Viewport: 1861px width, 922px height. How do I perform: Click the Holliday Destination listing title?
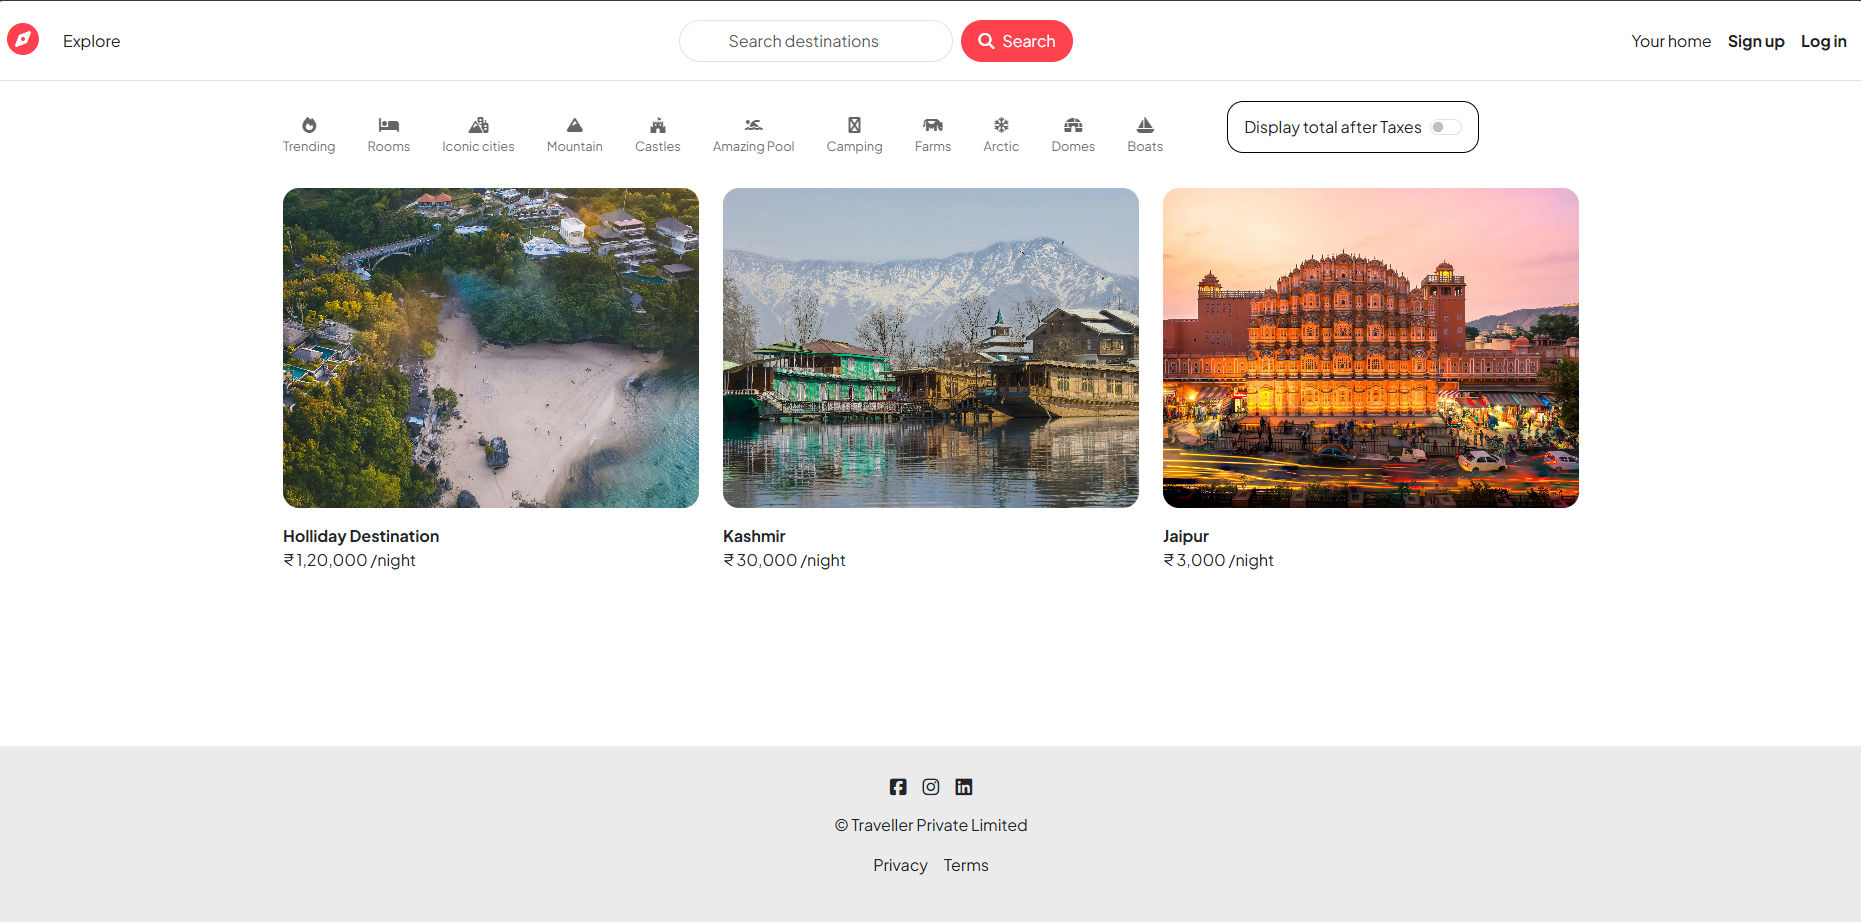(361, 536)
